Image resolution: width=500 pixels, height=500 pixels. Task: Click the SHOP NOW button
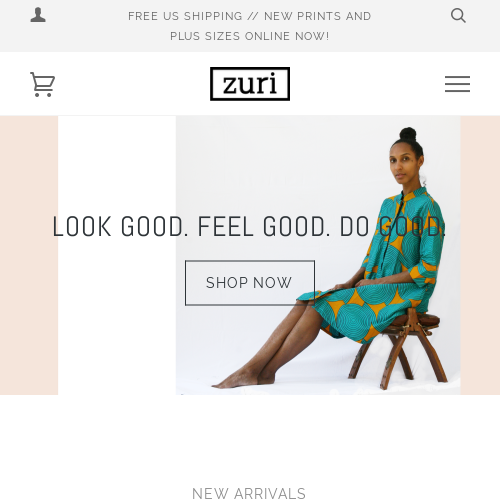tap(250, 283)
